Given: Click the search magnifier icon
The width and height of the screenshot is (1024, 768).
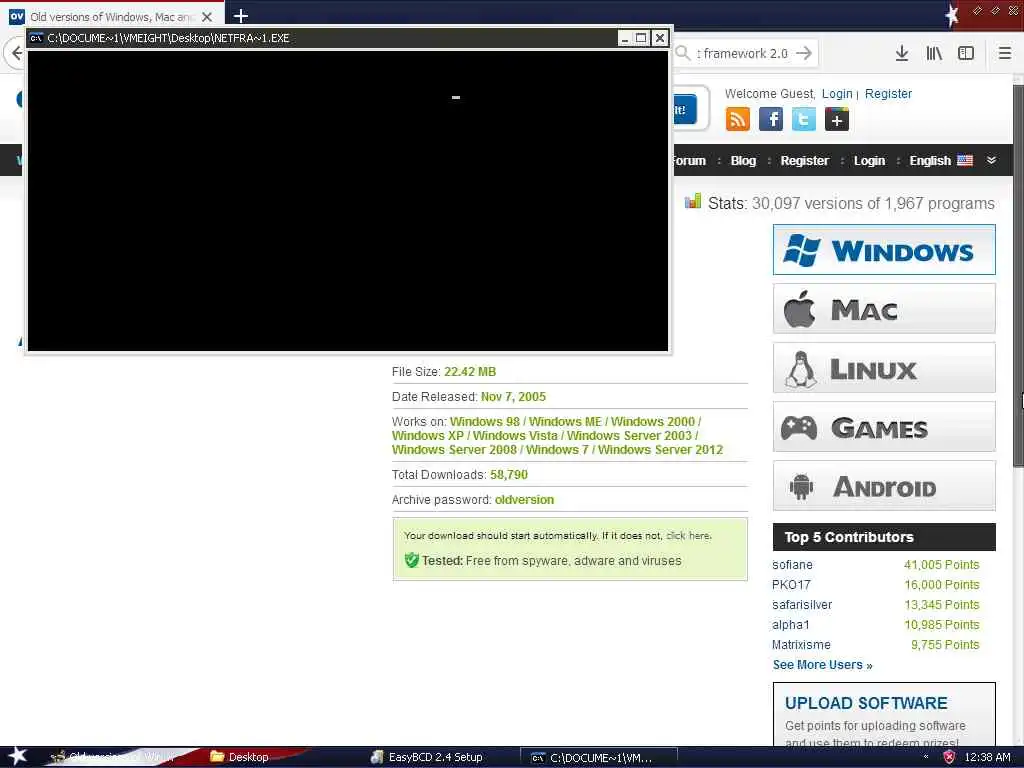Looking at the screenshot, I should pos(683,54).
